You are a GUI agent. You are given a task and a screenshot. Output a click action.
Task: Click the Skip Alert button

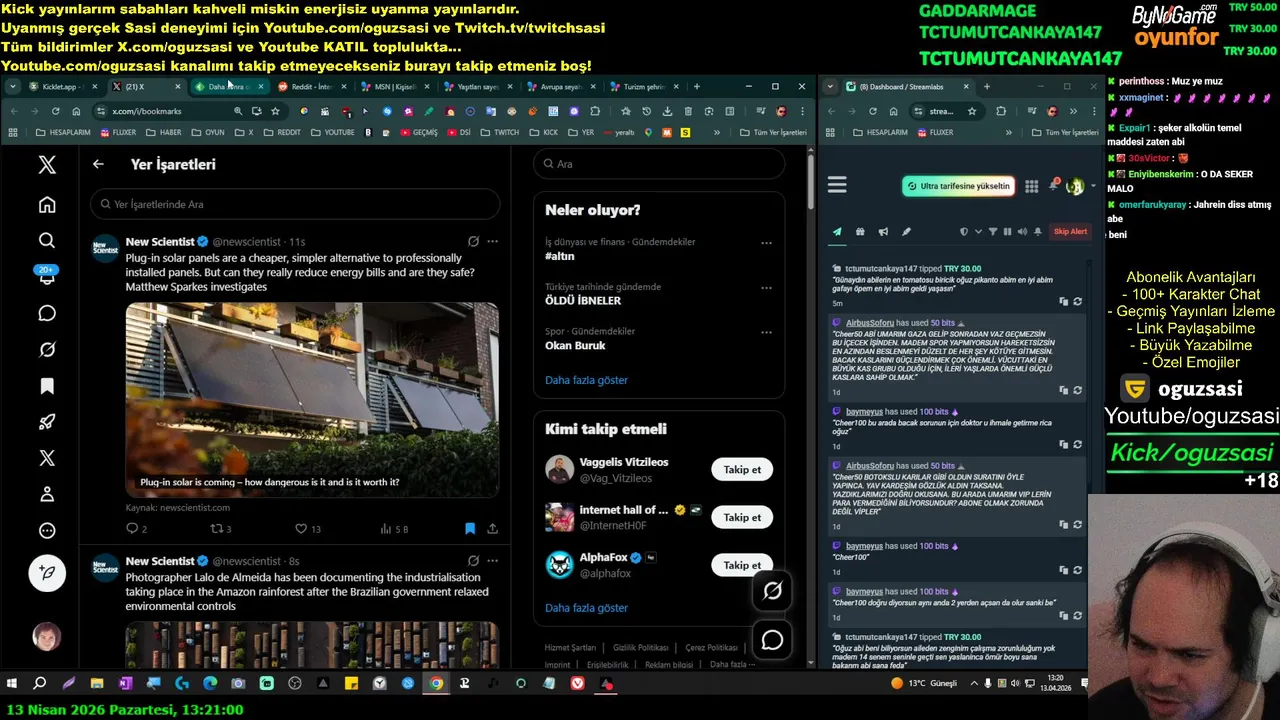pyautogui.click(x=1070, y=232)
